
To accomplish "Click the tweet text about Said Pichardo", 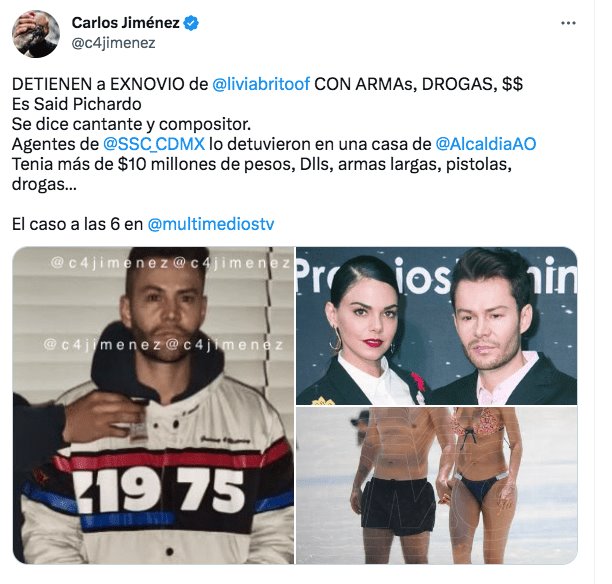I will tap(76, 104).
